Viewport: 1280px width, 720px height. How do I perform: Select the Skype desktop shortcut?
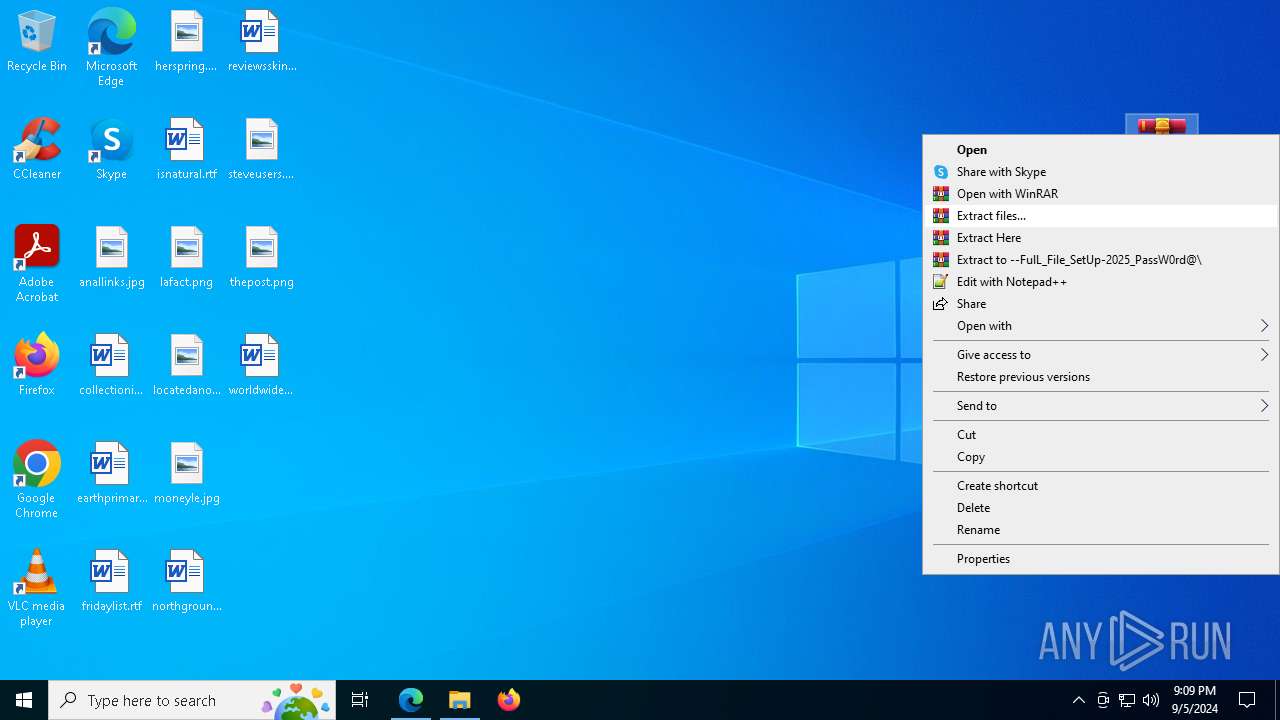tap(111, 150)
